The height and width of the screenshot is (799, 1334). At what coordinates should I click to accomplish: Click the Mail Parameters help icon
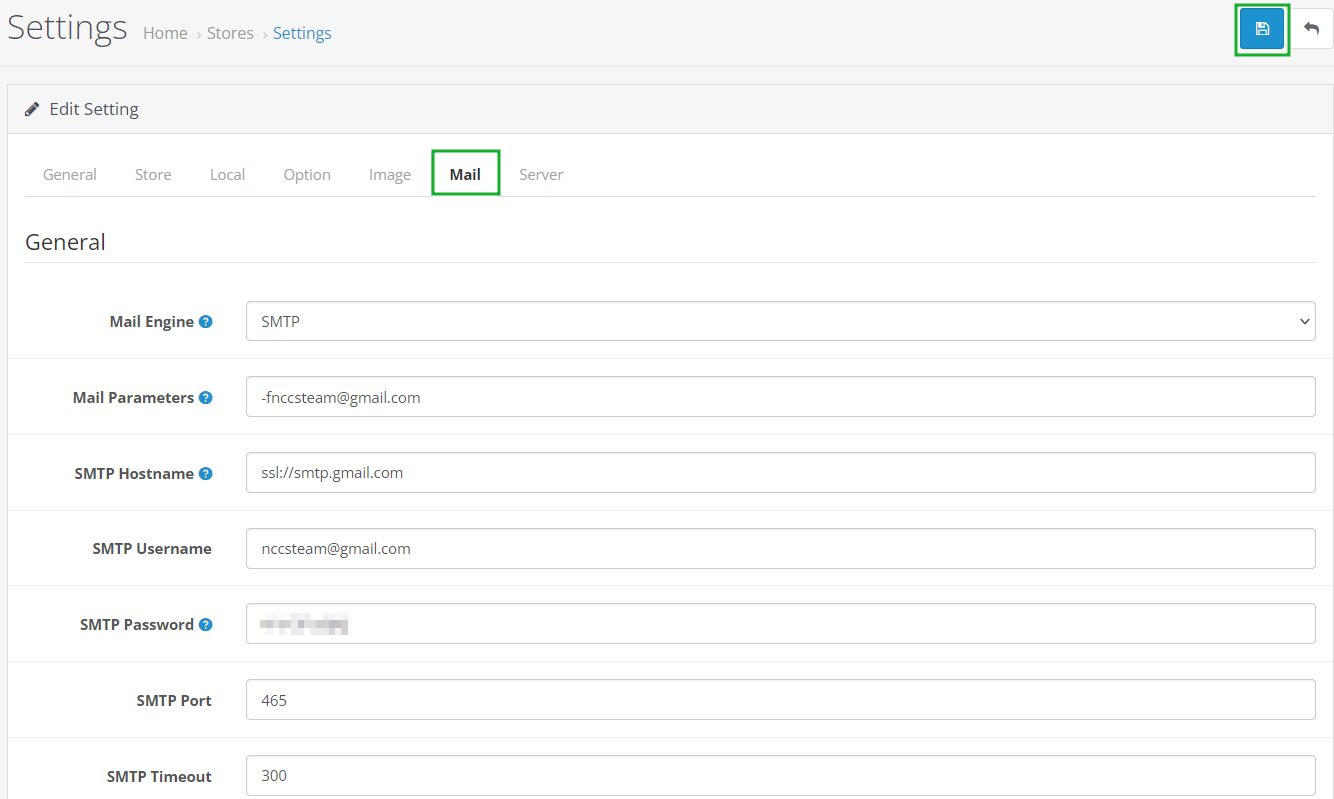205,397
